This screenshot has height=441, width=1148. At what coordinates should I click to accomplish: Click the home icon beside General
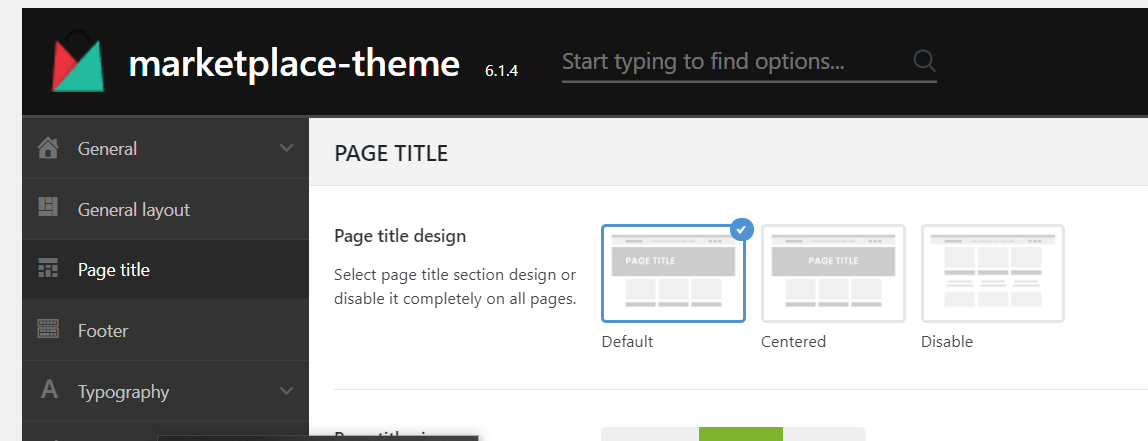[x=48, y=149]
